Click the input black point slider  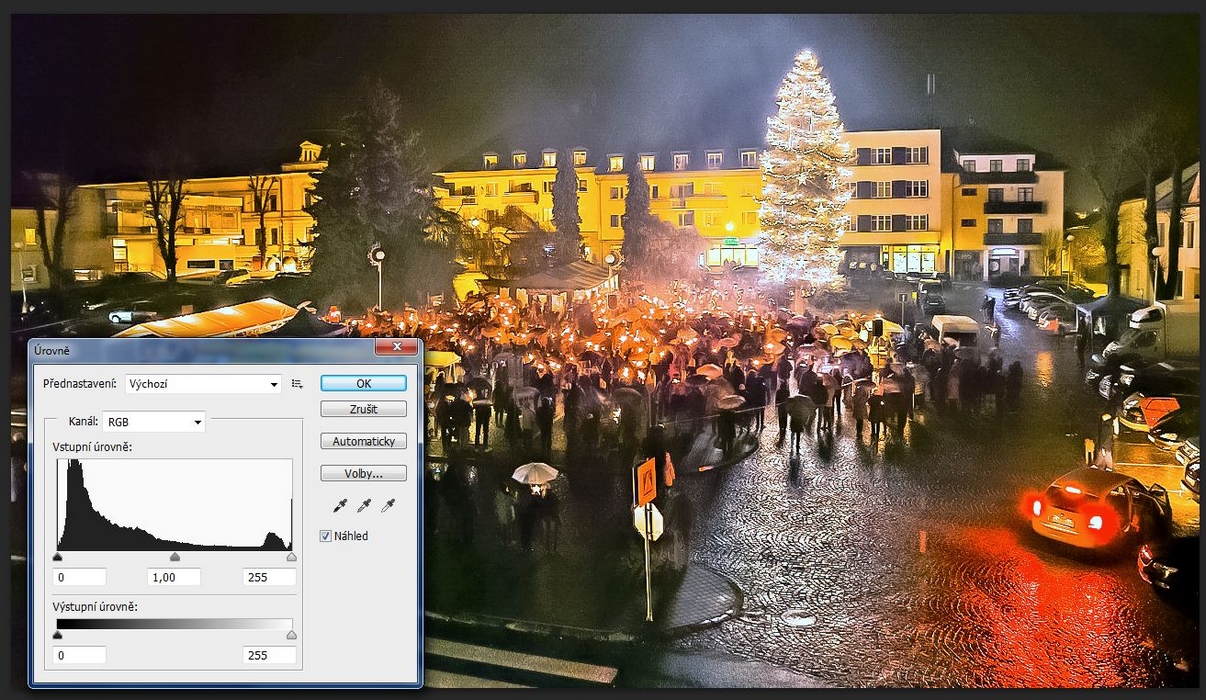click(x=57, y=557)
